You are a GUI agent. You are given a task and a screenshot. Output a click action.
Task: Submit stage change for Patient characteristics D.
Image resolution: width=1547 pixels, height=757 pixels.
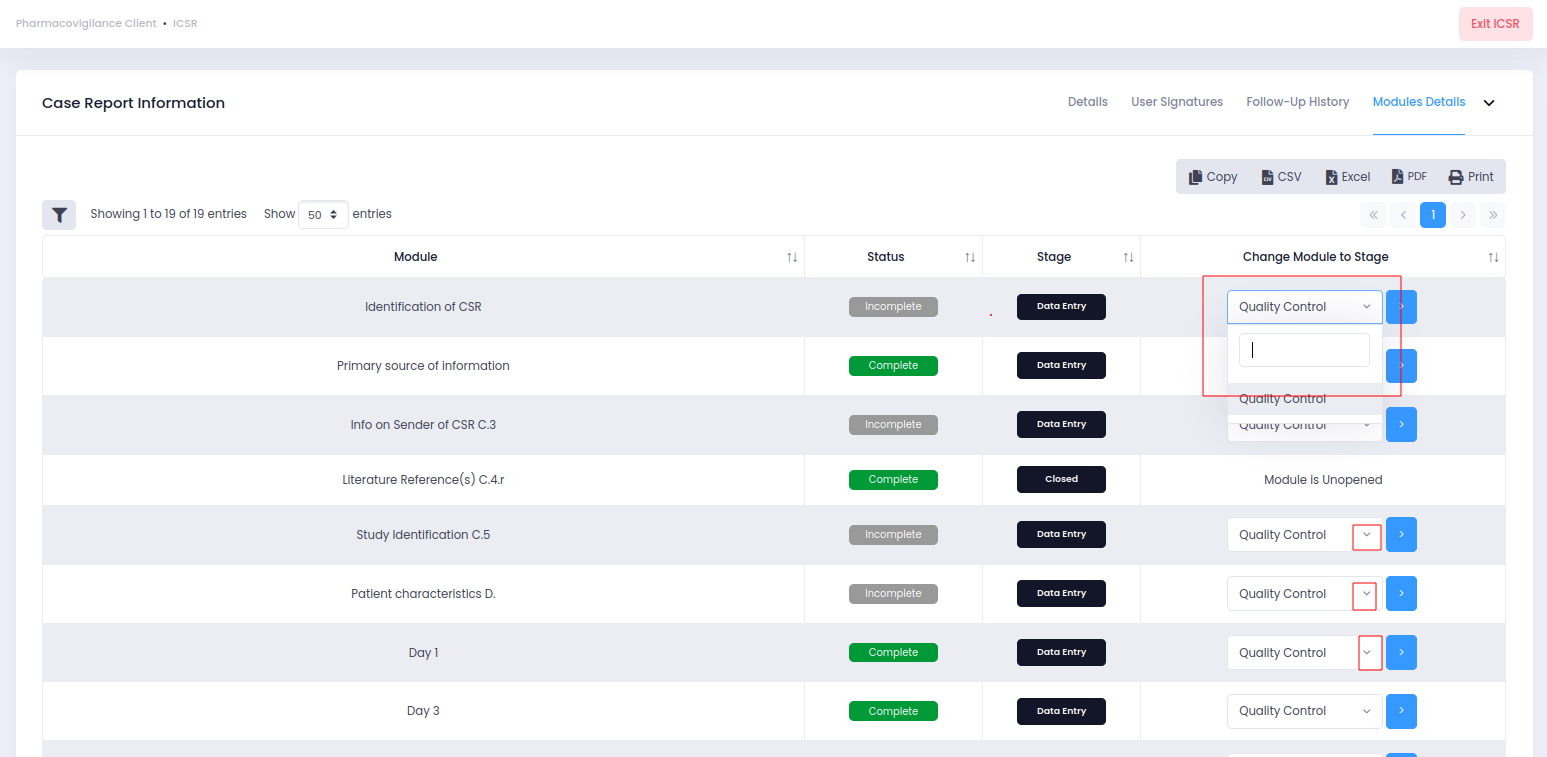tap(1401, 594)
